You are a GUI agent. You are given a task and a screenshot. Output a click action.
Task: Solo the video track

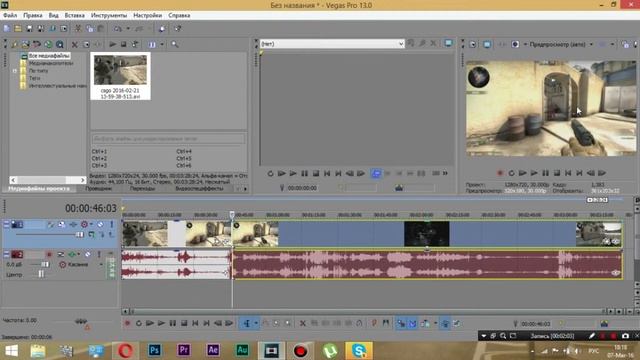(111, 224)
